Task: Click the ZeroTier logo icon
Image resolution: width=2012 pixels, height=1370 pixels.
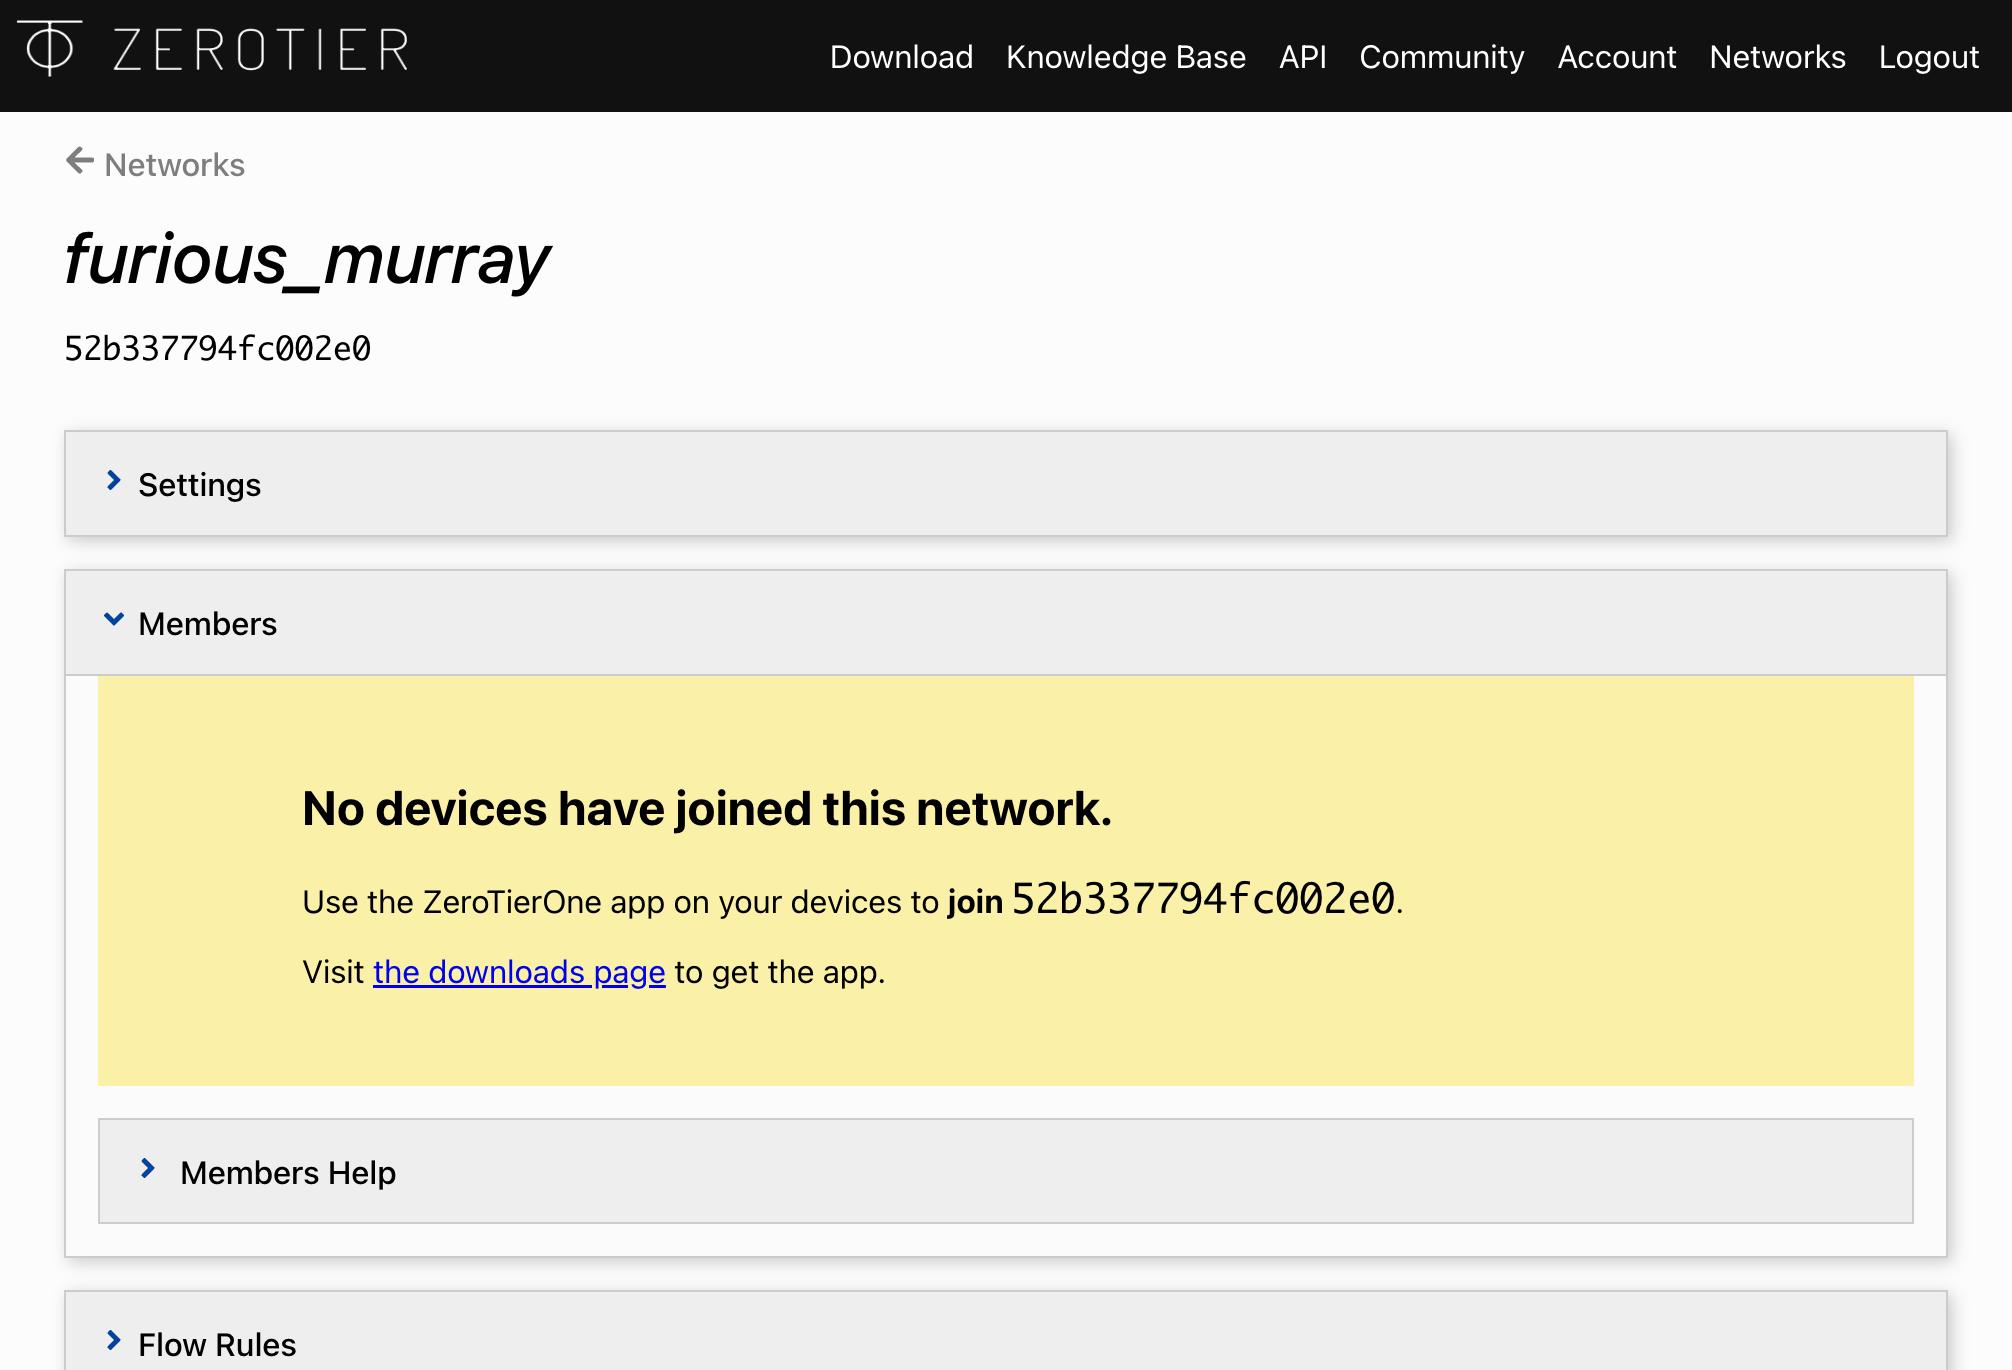Action: [49, 48]
